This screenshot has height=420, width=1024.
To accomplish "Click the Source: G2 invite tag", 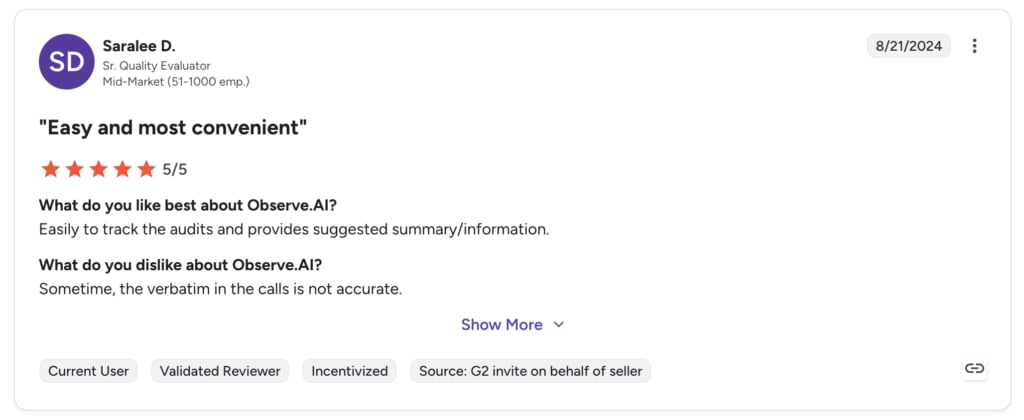I will 530,371.
